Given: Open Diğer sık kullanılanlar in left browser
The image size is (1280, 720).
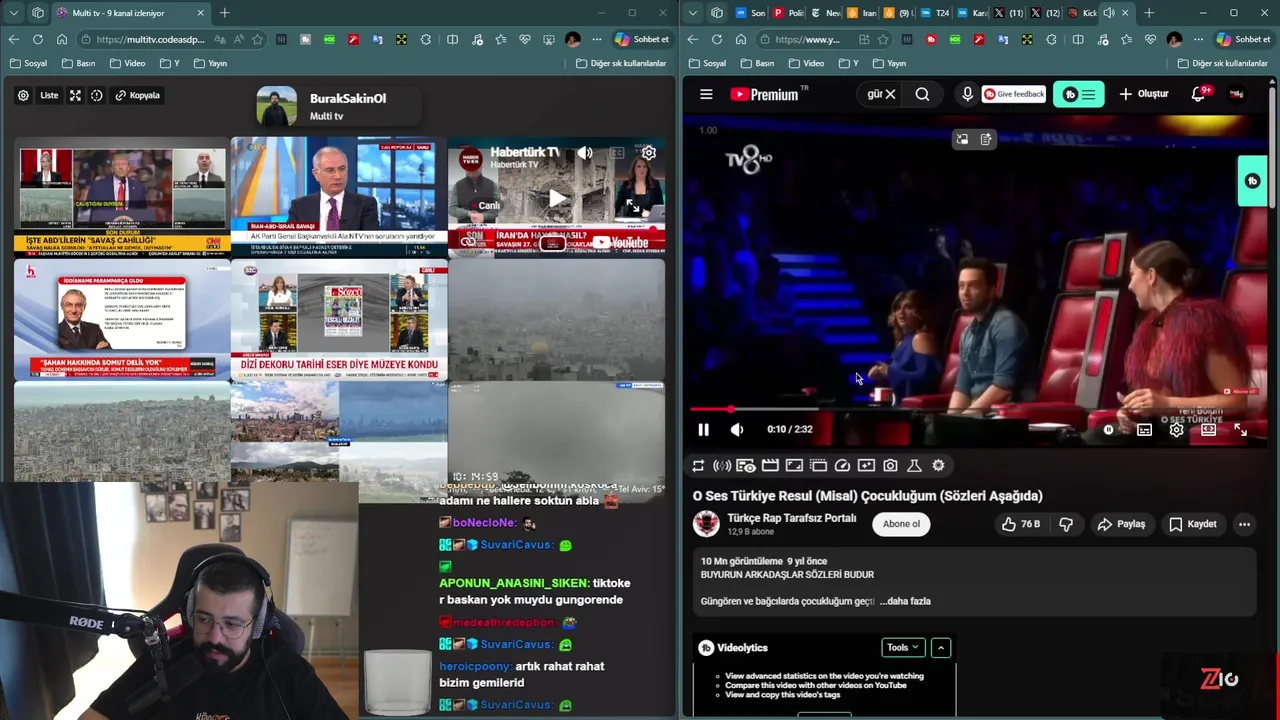Looking at the screenshot, I should tap(621, 63).
